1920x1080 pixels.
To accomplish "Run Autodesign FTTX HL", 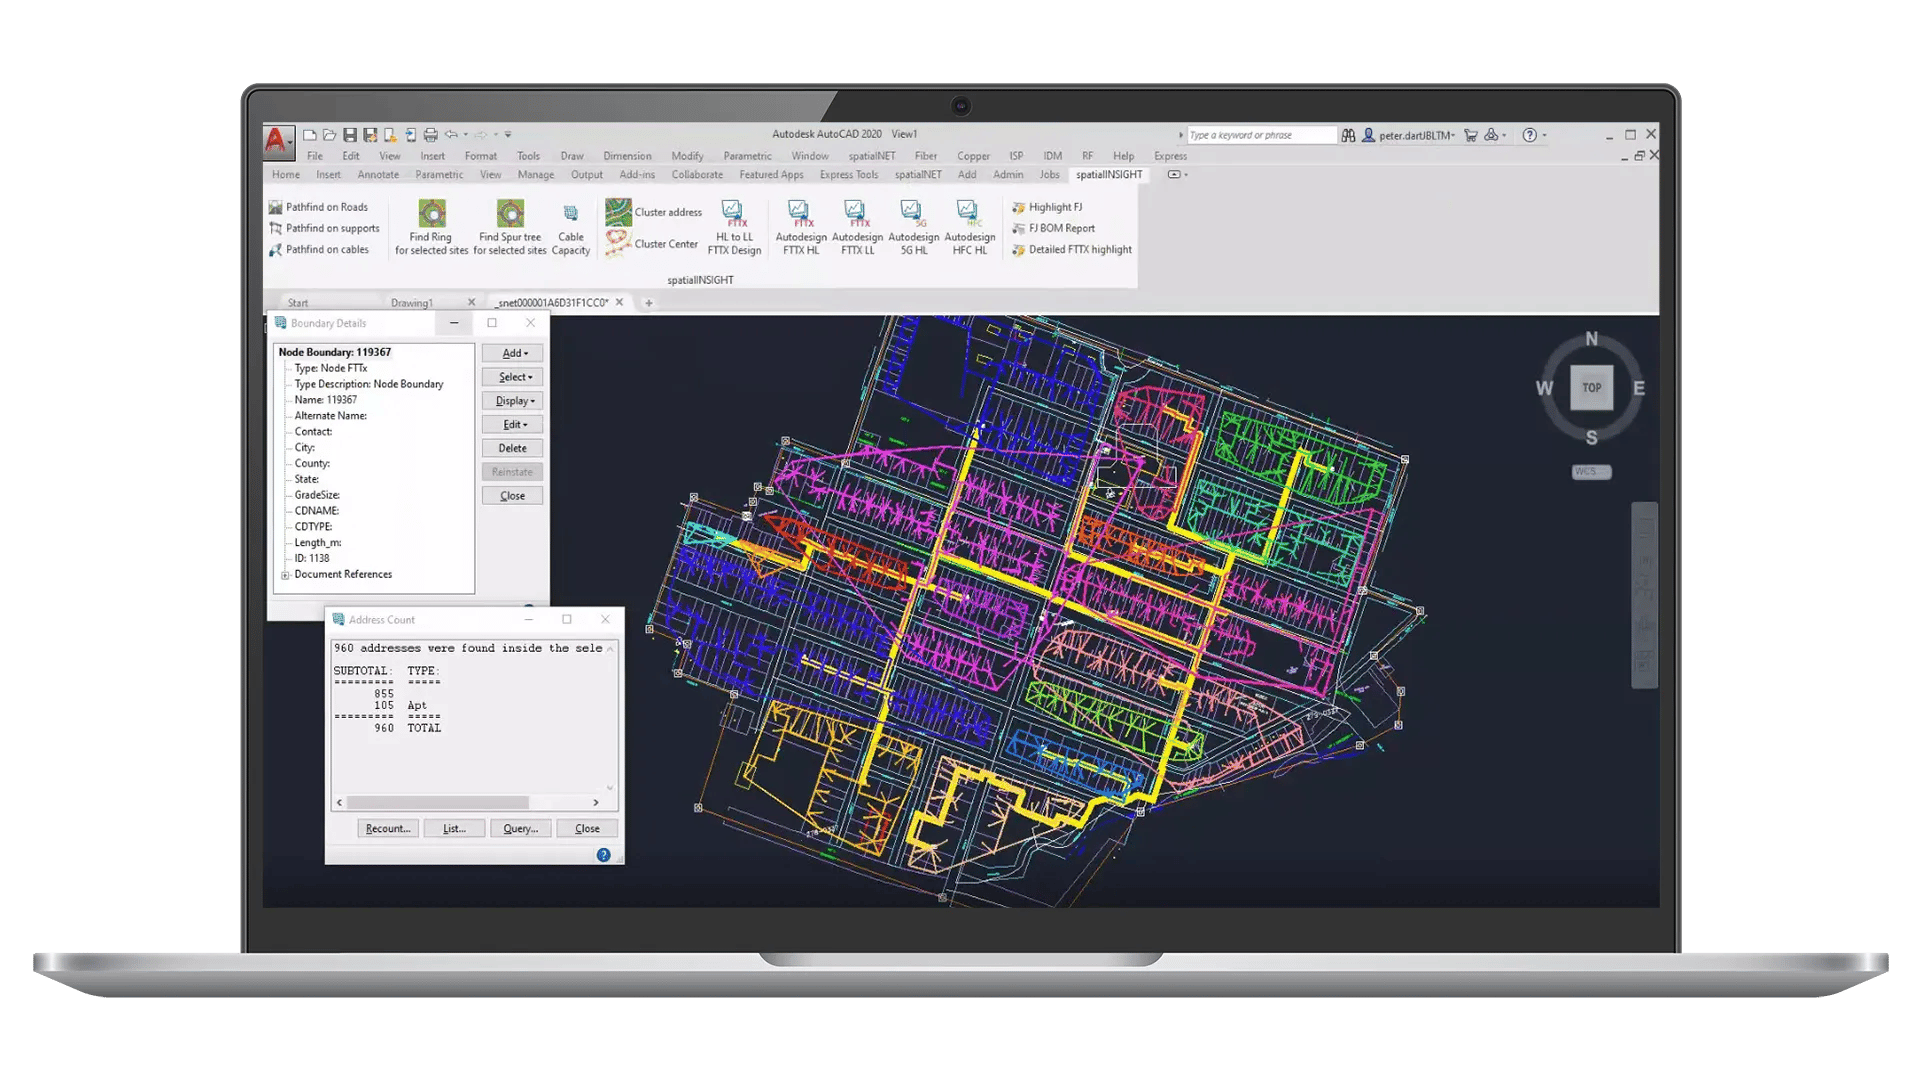I will [x=801, y=227].
